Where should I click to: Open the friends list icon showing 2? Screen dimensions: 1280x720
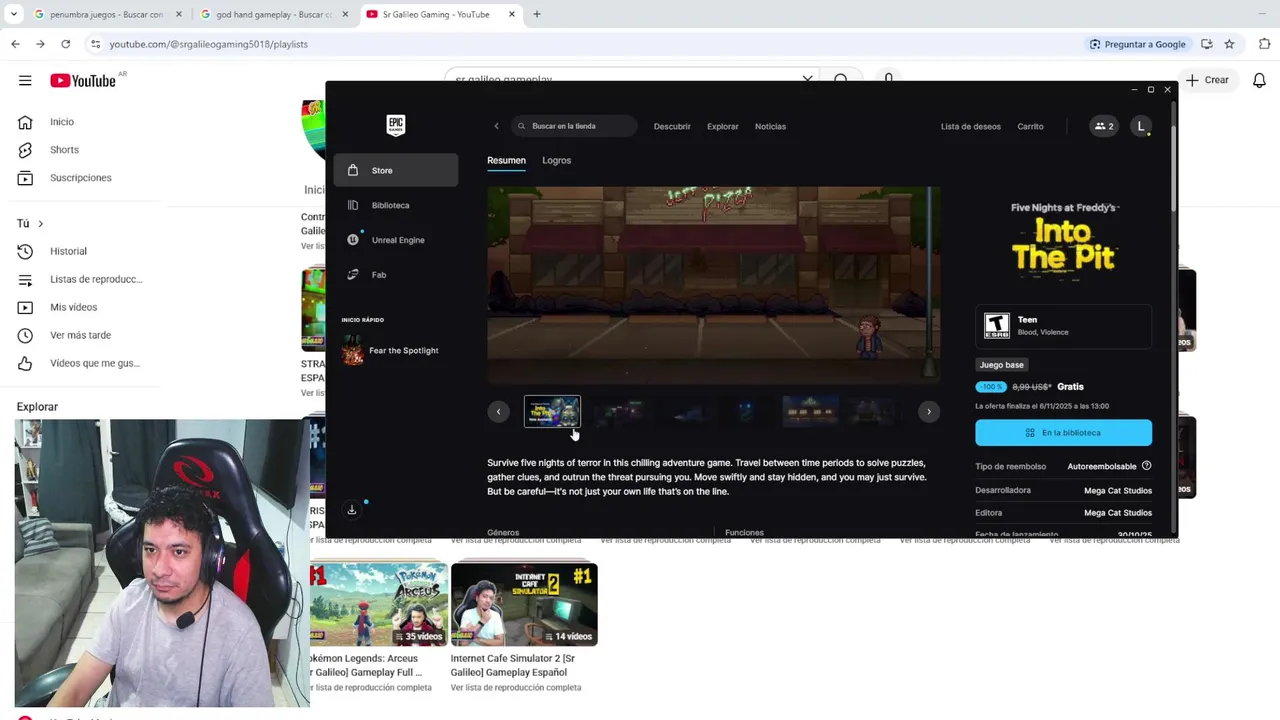1104,126
